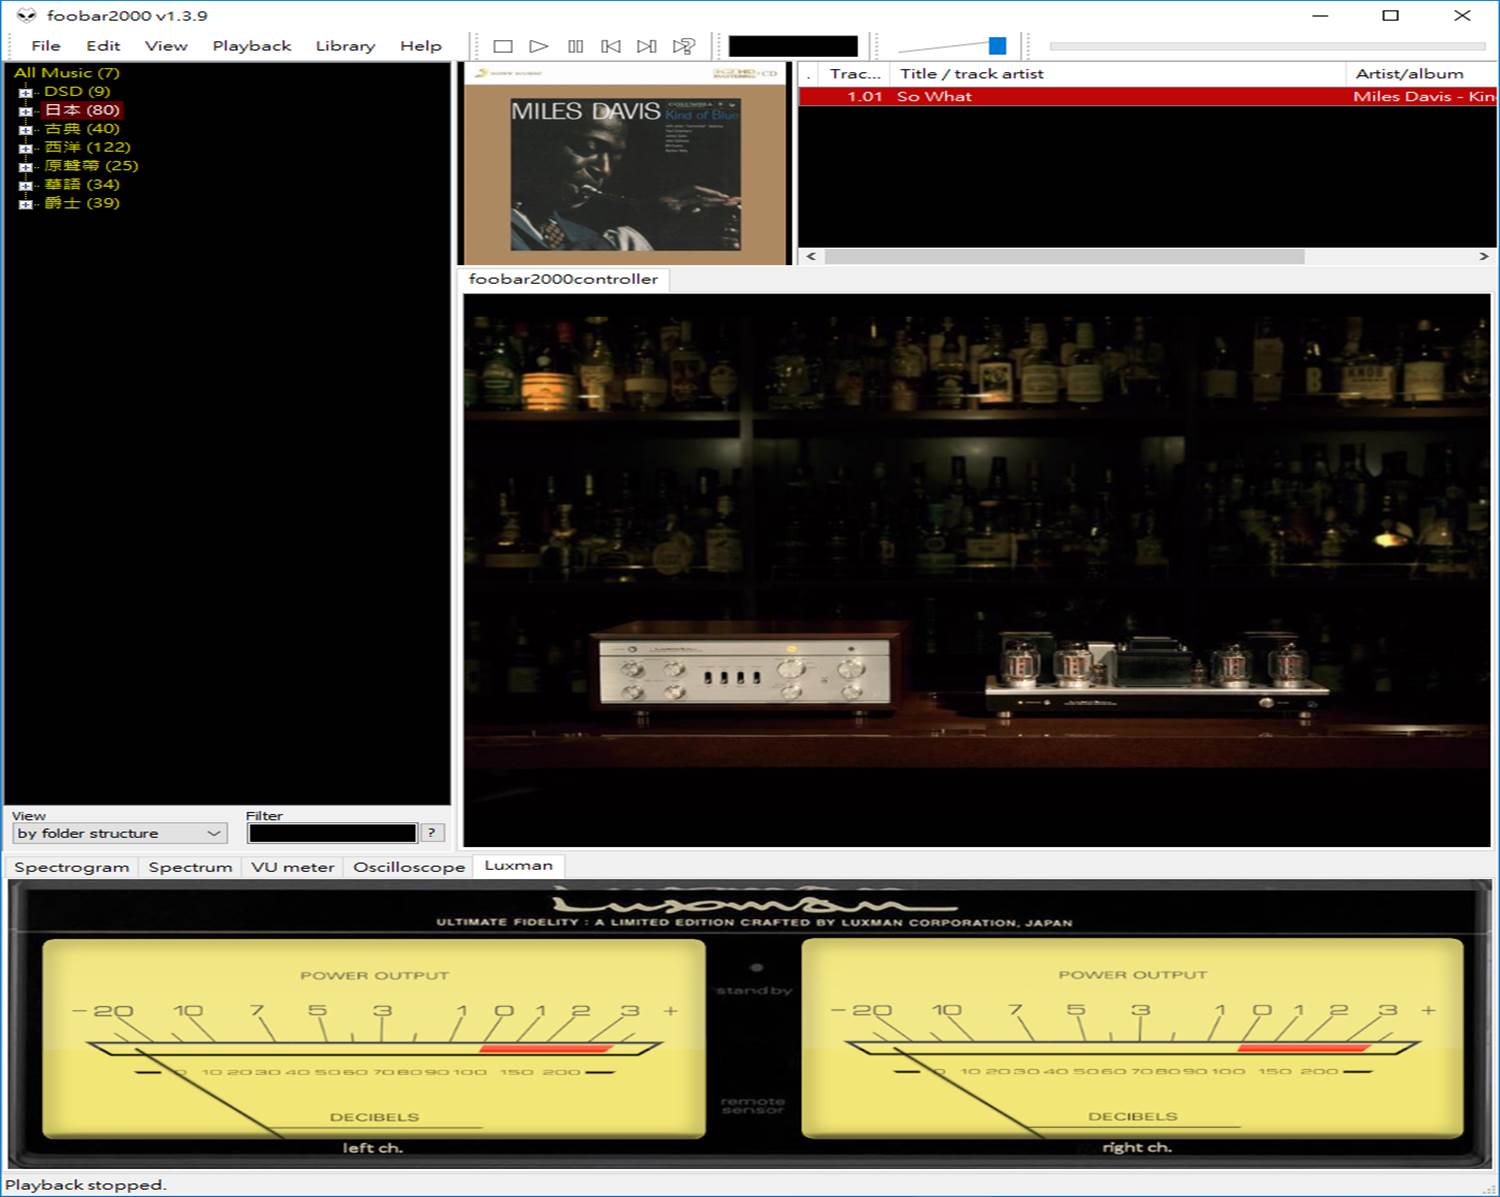Maximize the foobar2000 window

pos(1390,15)
